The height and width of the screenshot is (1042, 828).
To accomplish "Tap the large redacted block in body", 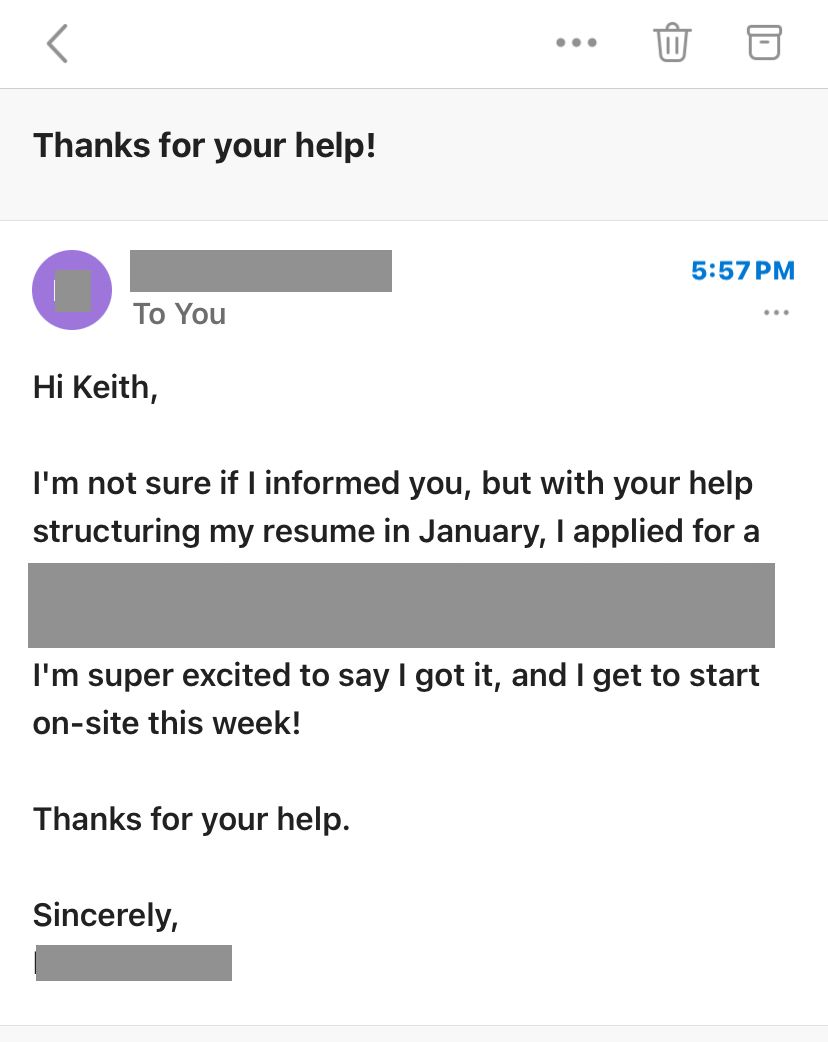I will 401,605.
